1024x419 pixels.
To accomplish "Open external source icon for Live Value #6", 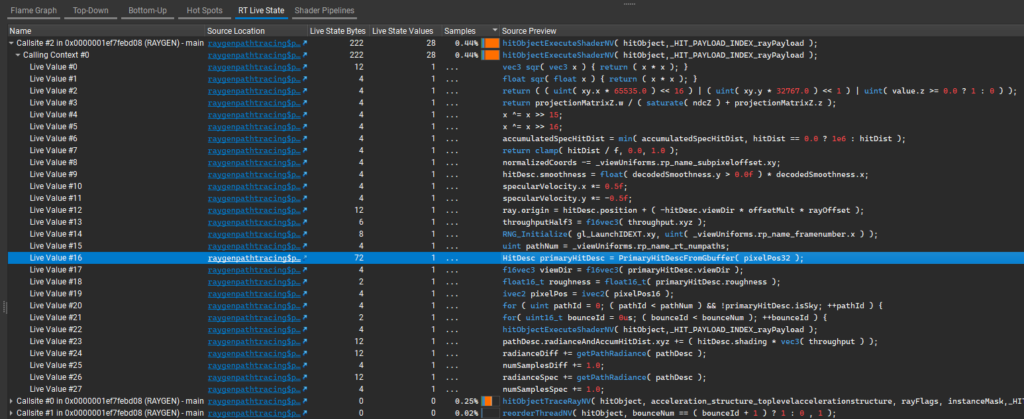I will coord(304,138).
